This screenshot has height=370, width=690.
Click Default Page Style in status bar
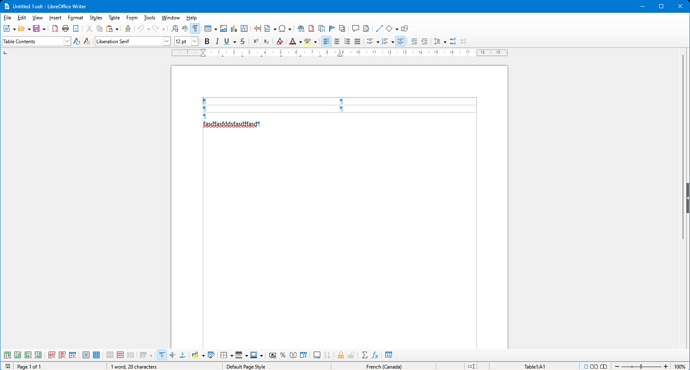coord(246,366)
